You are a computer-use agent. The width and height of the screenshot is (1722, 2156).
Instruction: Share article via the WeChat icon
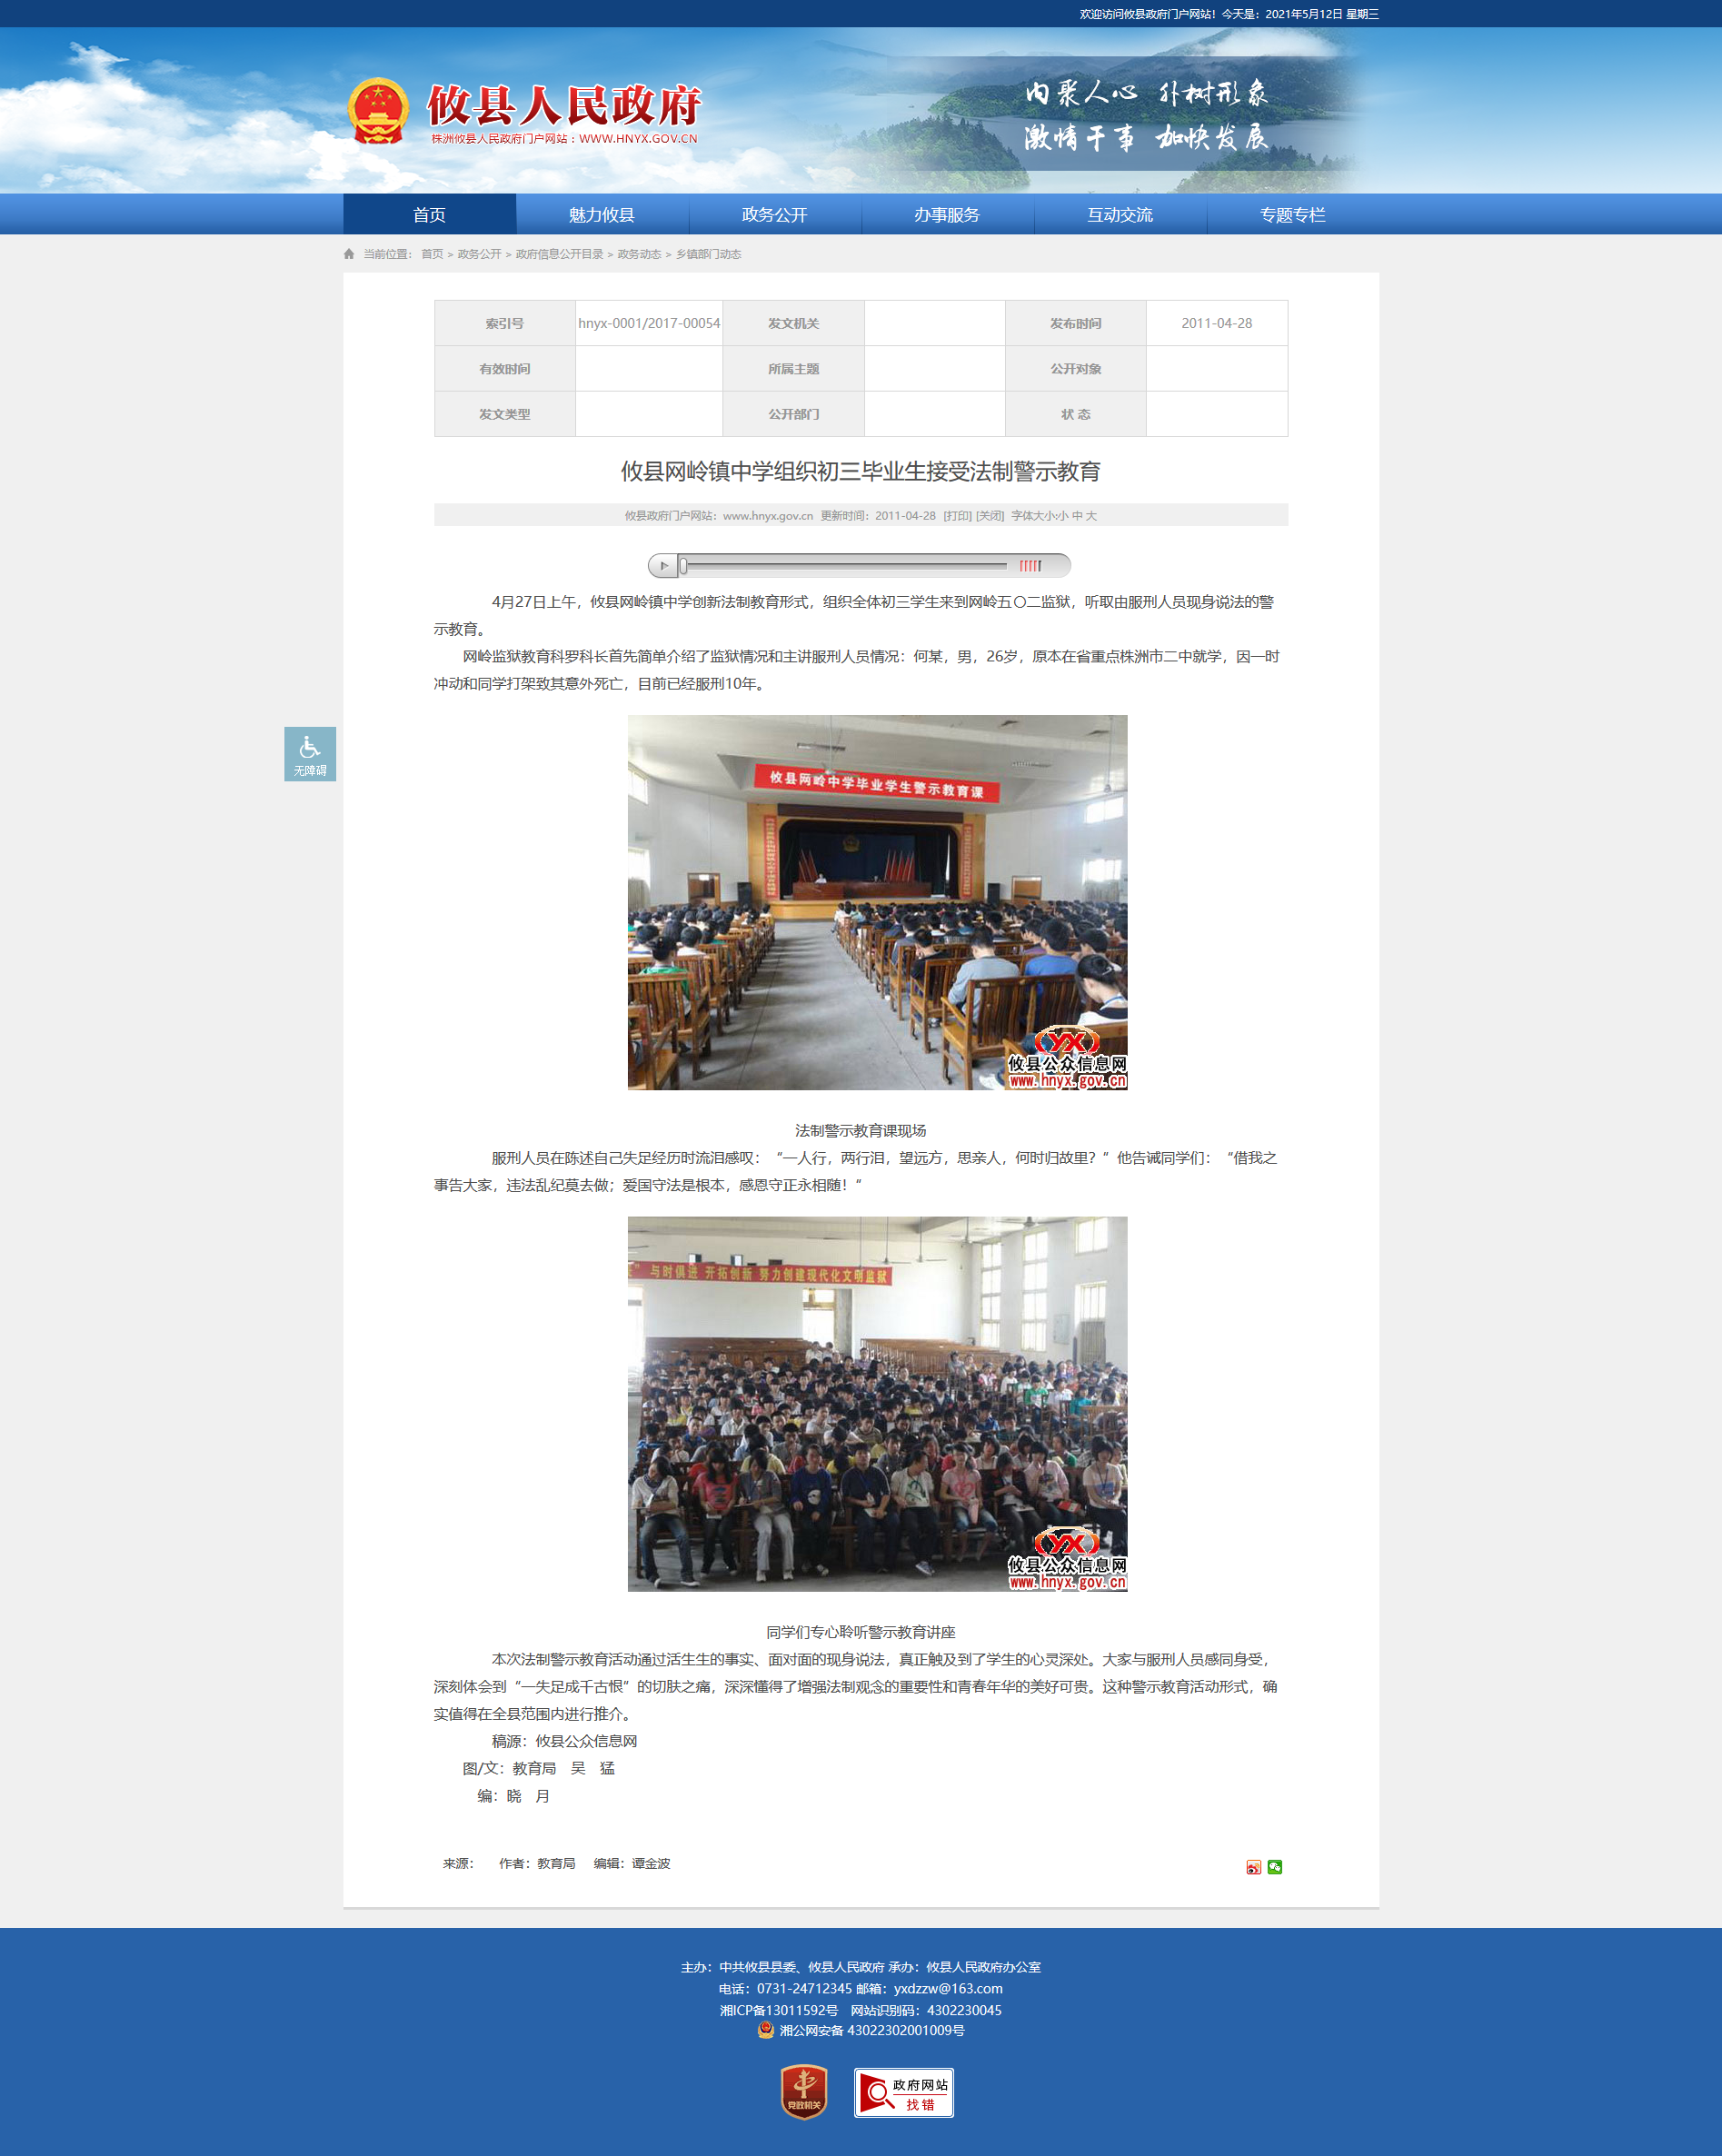(x=1275, y=1867)
